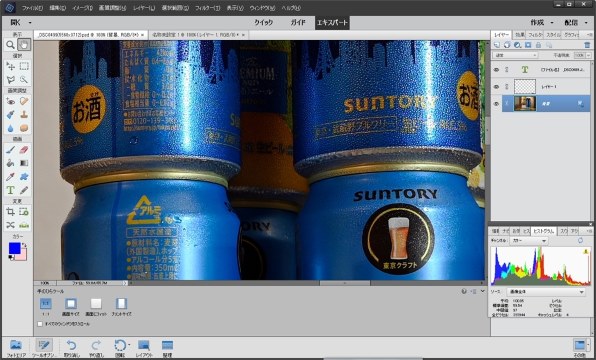The height and width of the screenshot is (360, 596).
Task: Open the Open file dropdown arrow
Action: [30, 23]
